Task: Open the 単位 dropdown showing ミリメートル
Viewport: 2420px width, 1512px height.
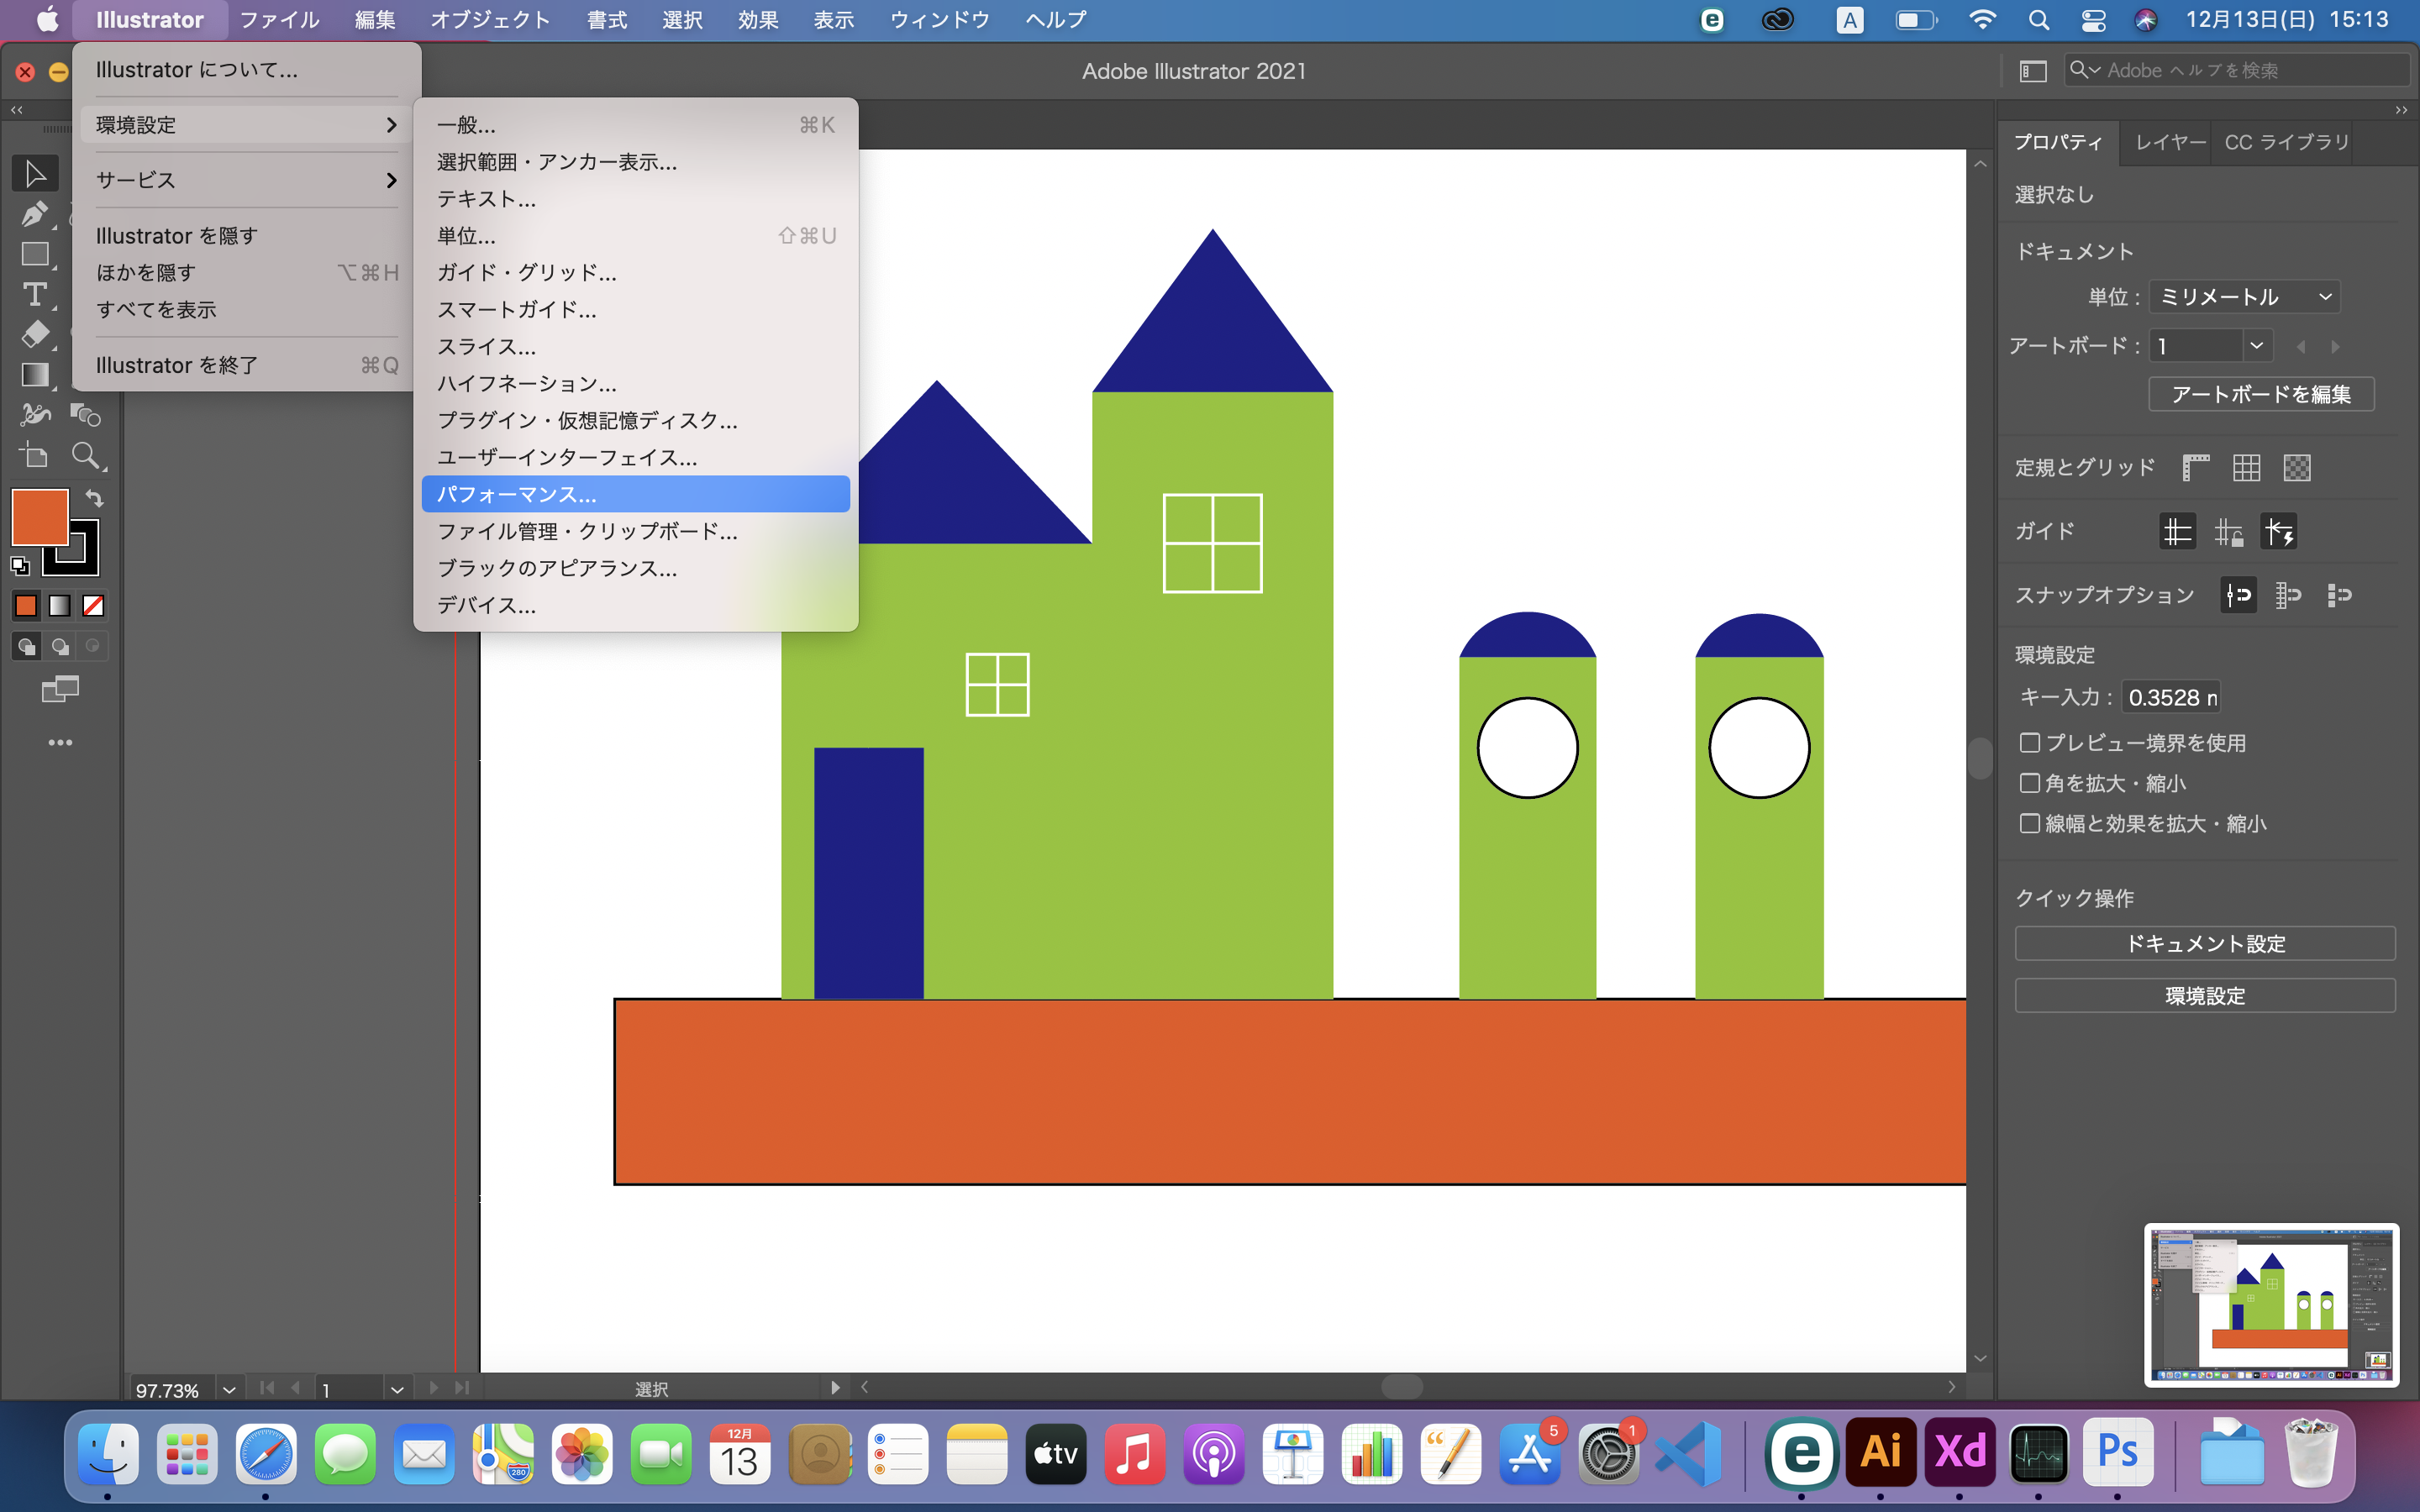Action: [2243, 296]
